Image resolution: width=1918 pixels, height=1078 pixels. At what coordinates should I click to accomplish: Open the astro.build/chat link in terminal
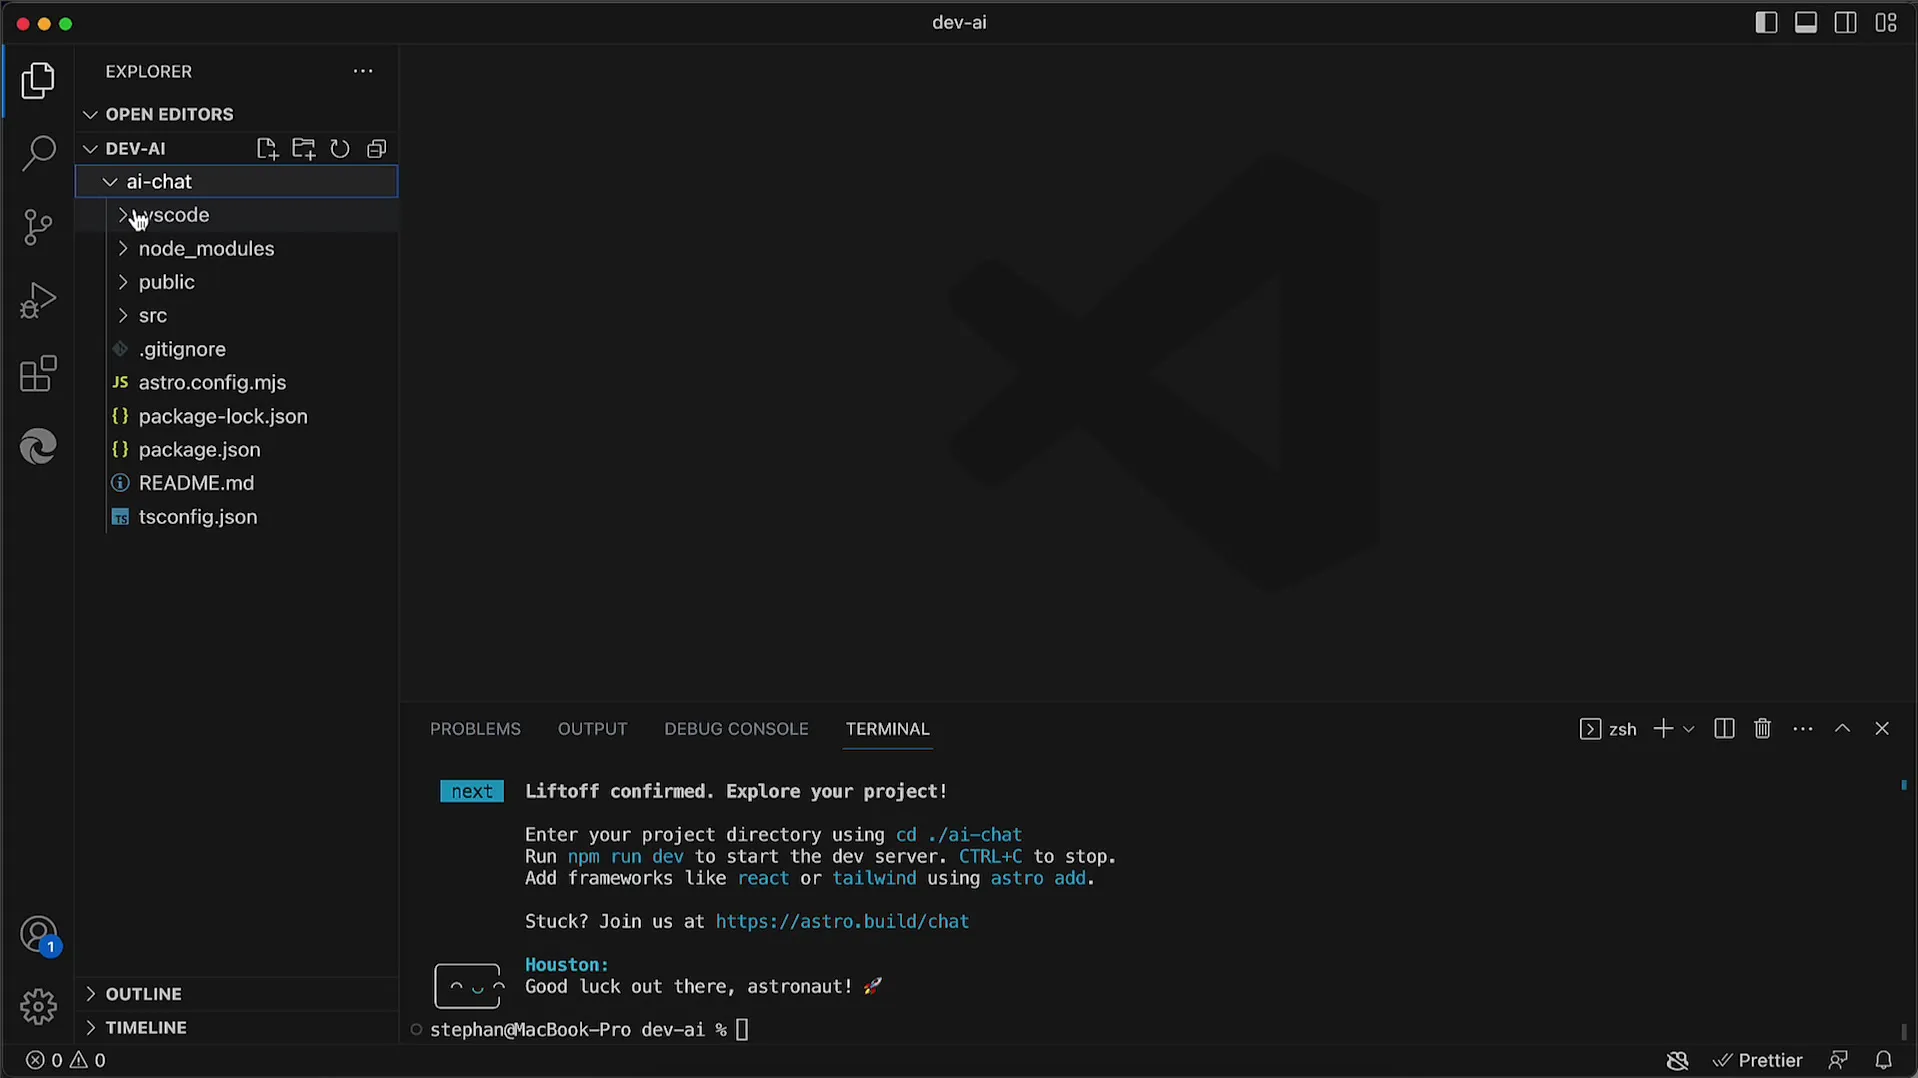(842, 922)
